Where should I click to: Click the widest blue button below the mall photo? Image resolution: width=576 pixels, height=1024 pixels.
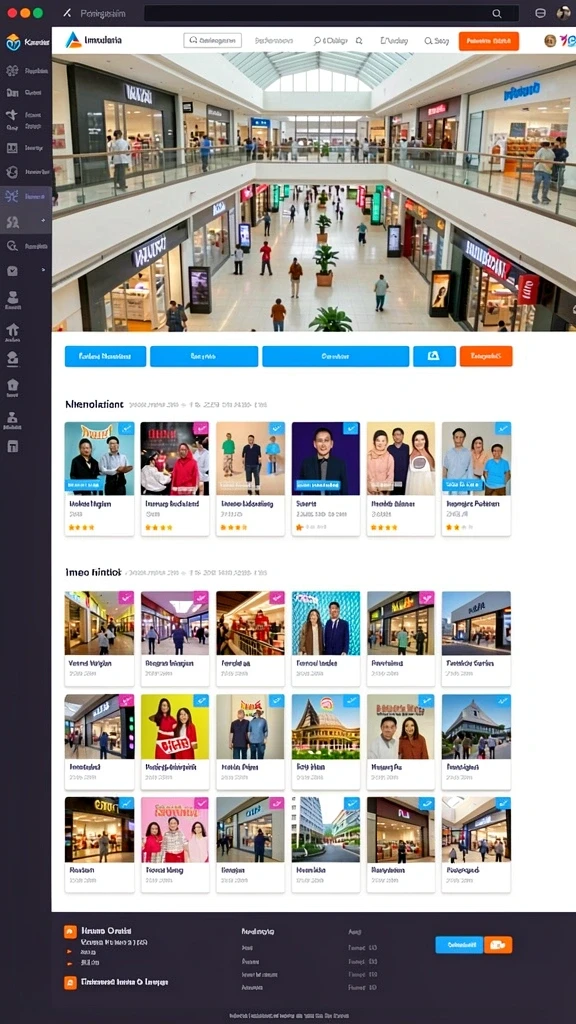point(335,357)
